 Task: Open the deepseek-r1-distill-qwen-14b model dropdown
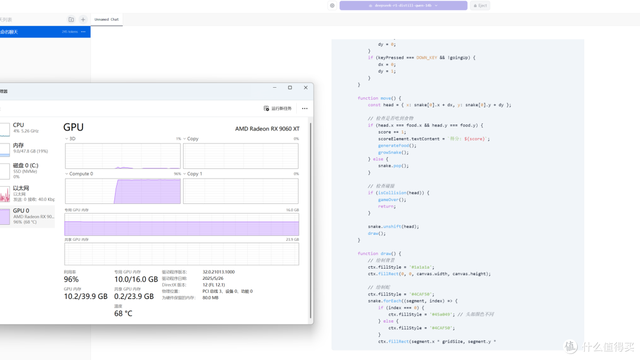tap(403, 6)
